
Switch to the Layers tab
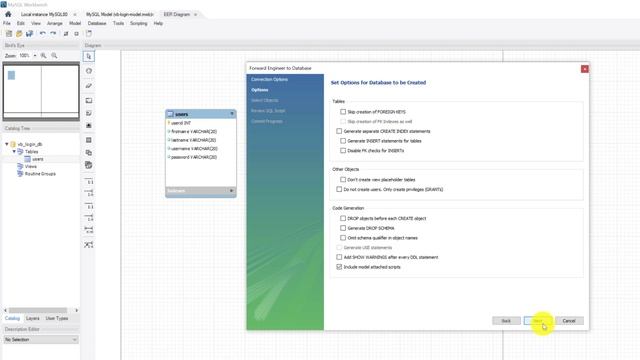[x=33, y=318]
